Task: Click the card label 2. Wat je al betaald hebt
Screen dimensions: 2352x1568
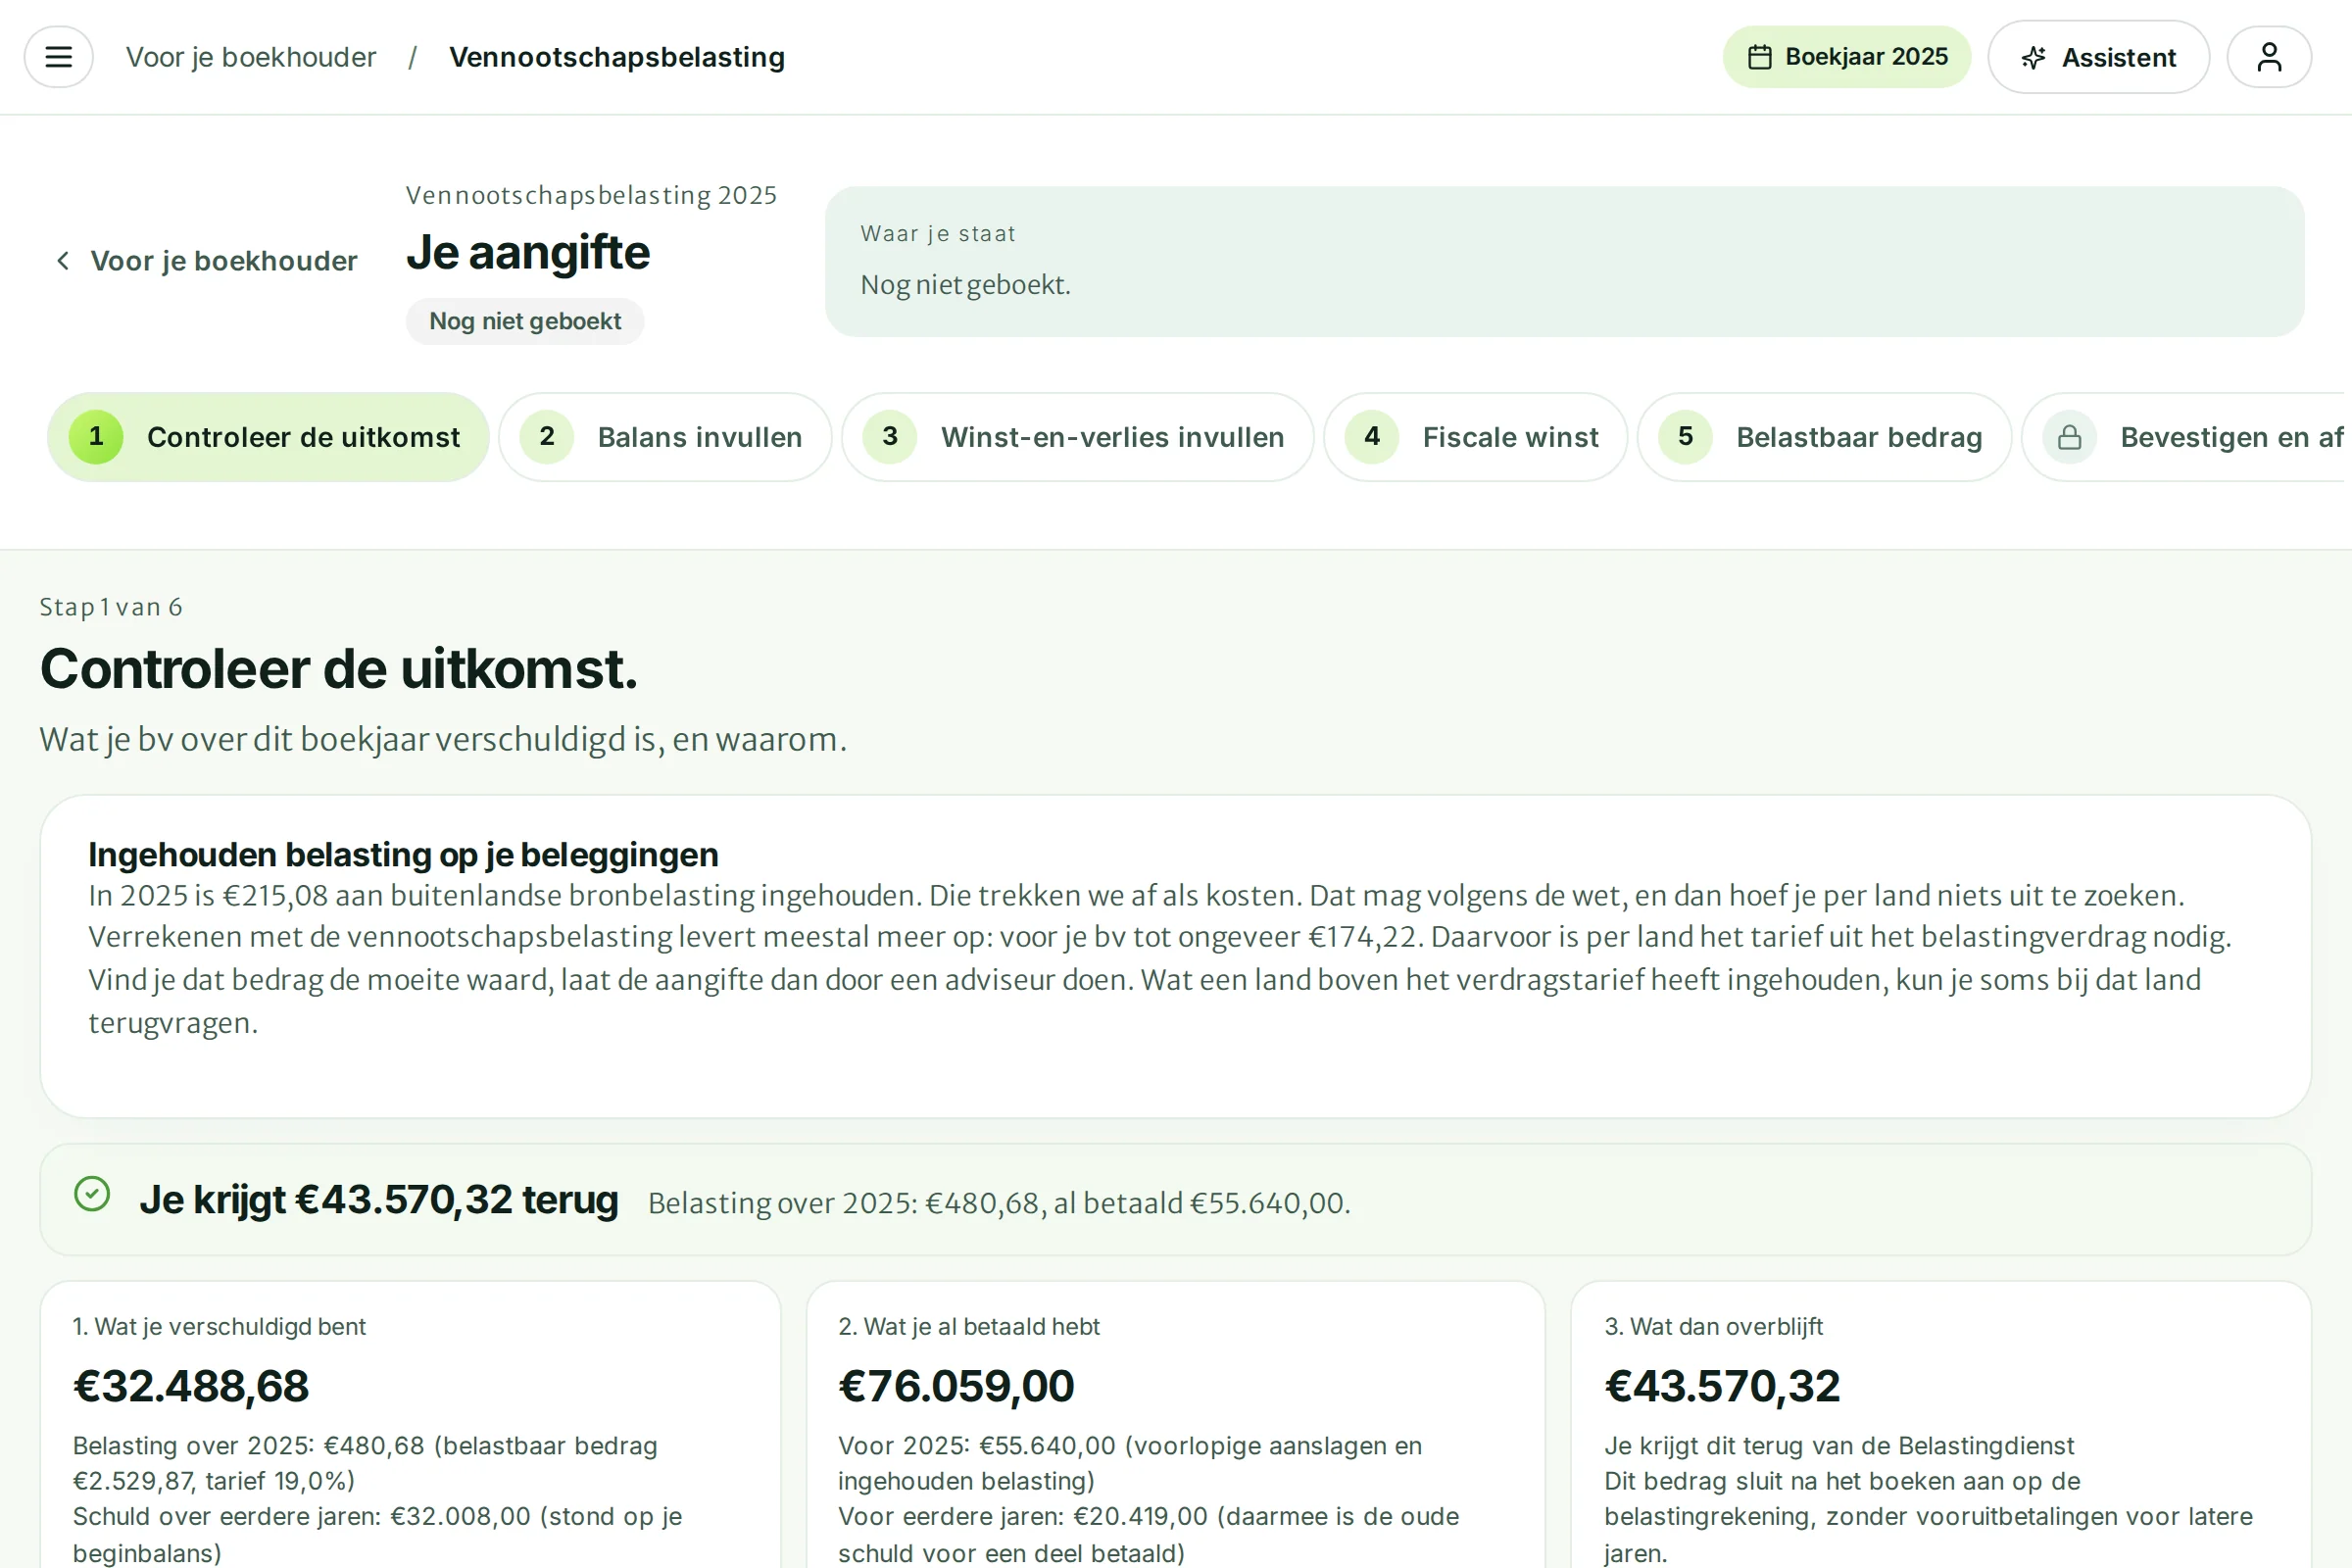Action: tap(969, 1326)
